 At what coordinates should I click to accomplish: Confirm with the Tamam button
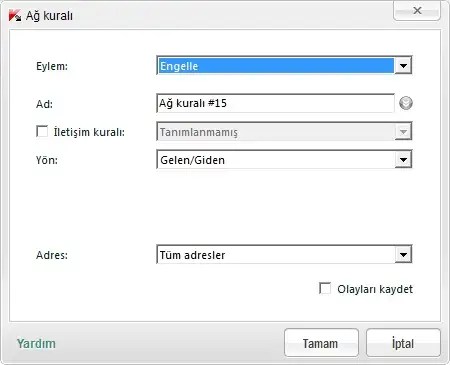coord(321,343)
